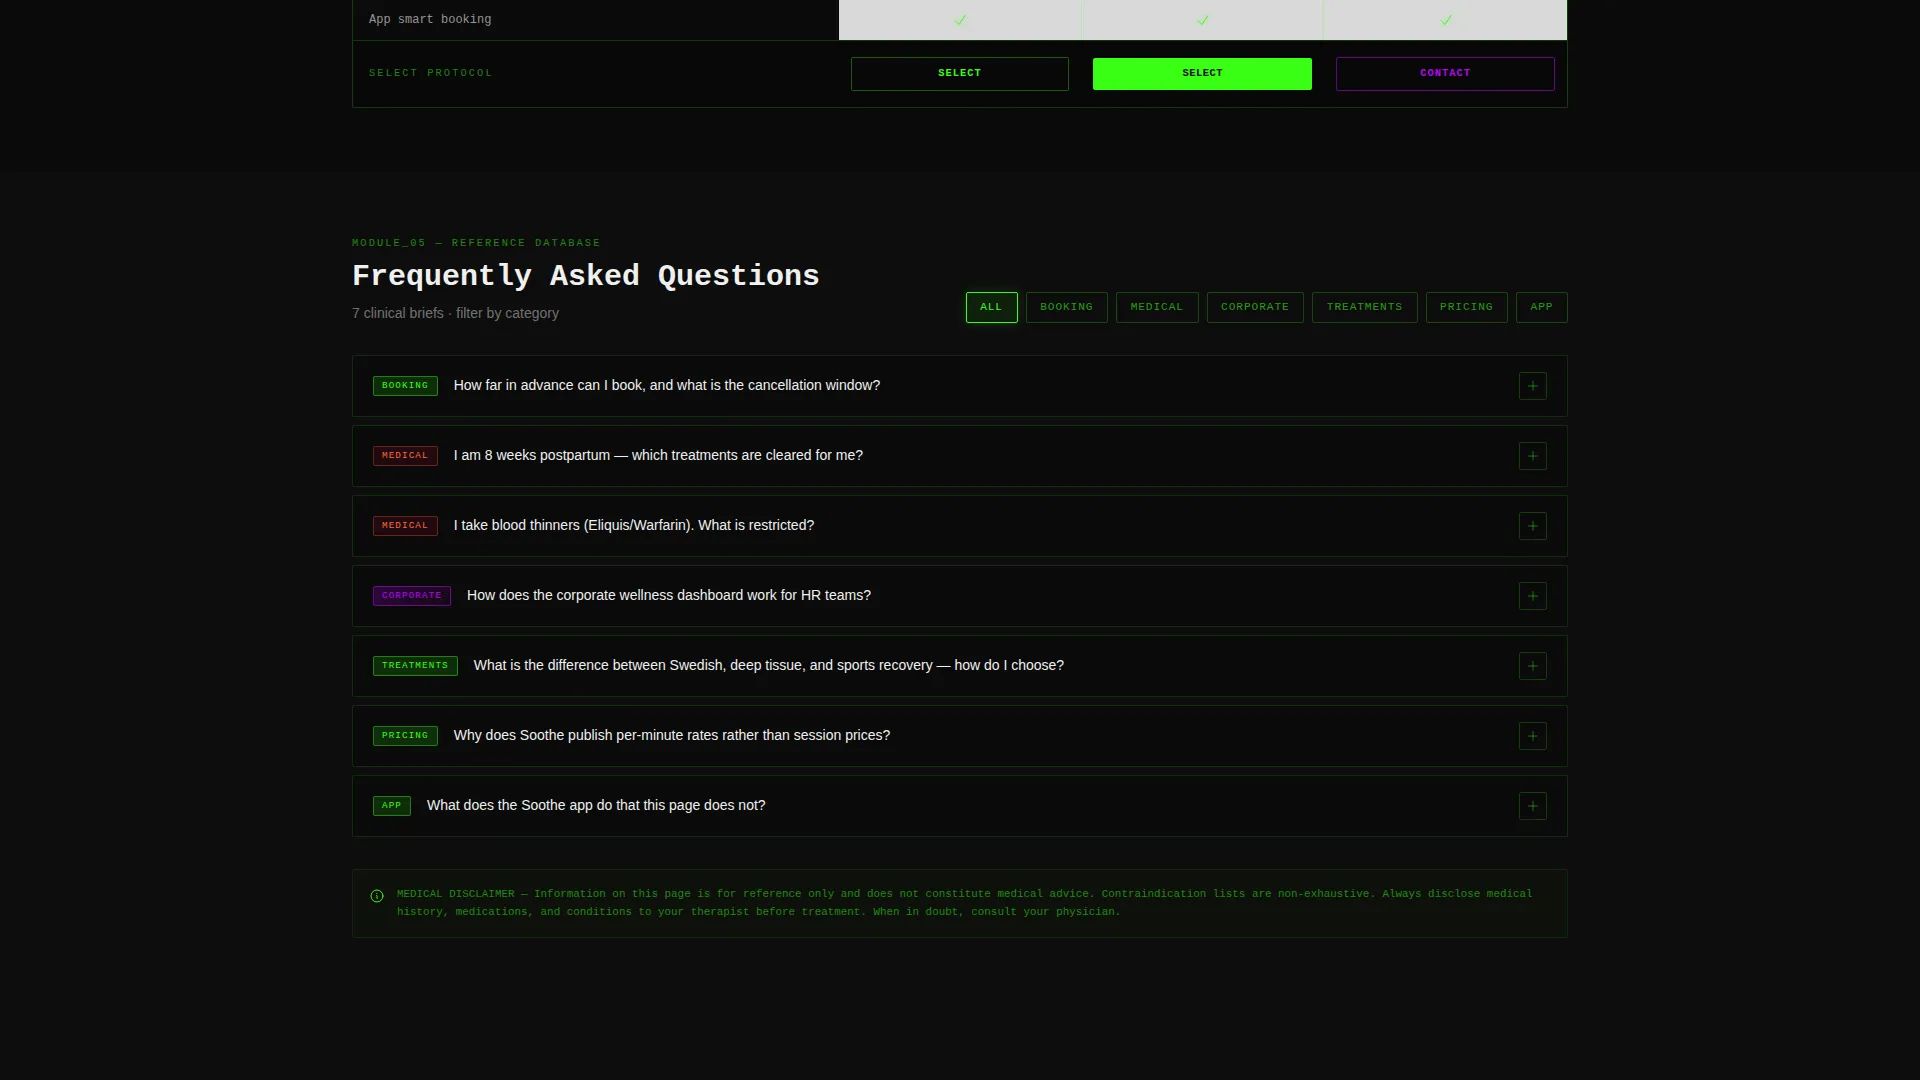This screenshot has width=1920, height=1080.
Task: Click the medical disclaimer info icon
Action: tap(377, 896)
